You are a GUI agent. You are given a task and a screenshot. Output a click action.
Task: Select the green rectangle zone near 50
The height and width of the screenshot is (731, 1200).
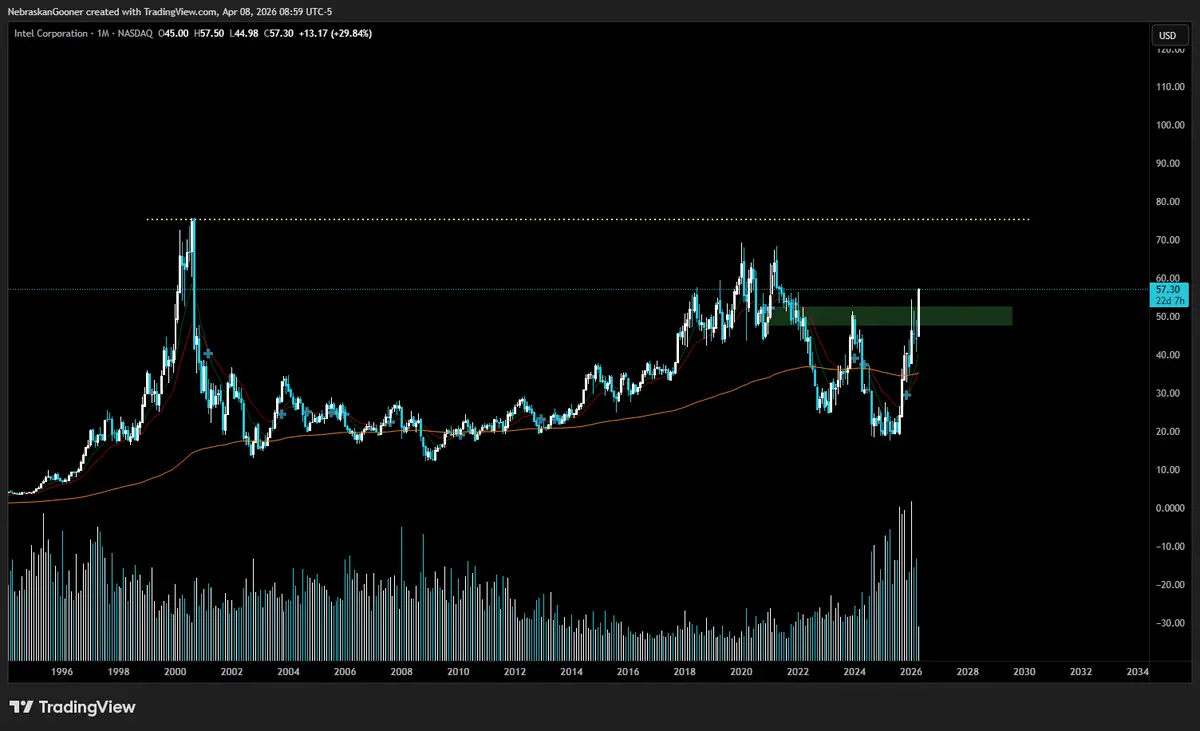pos(890,315)
